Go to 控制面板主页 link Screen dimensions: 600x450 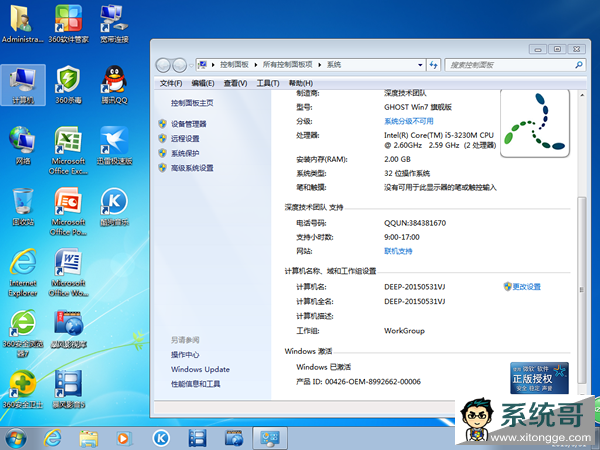pos(192,103)
